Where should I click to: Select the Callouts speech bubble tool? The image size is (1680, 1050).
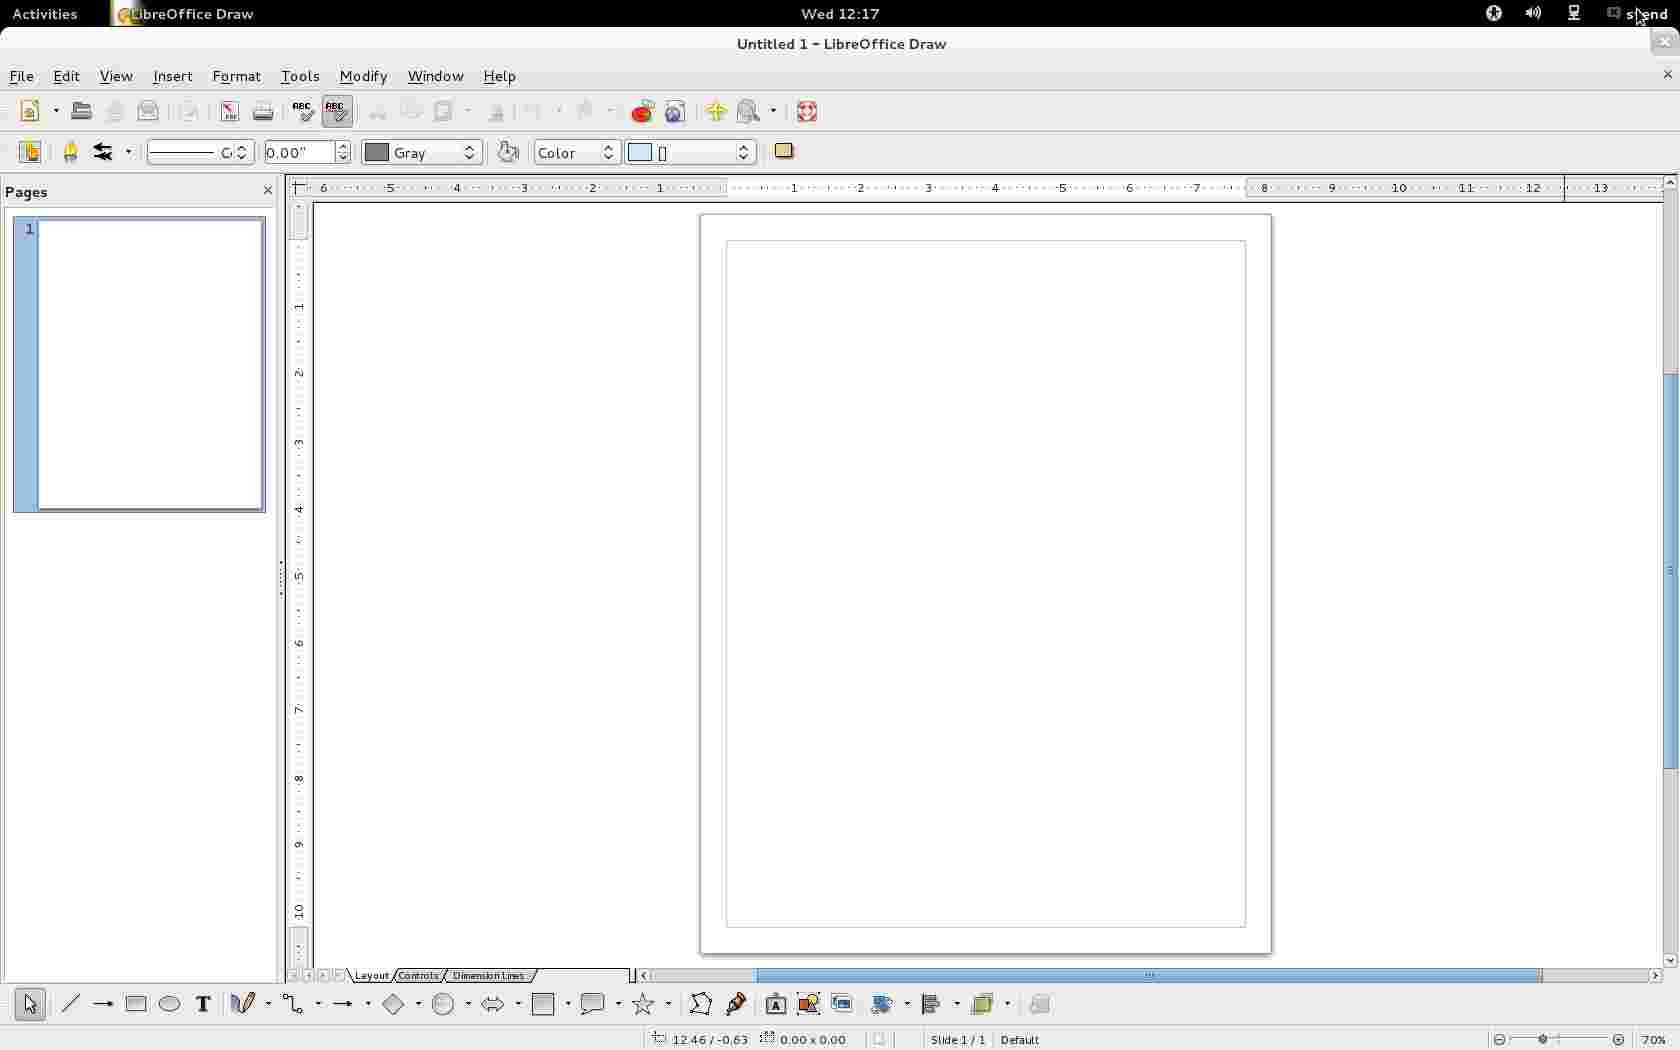(x=594, y=1004)
